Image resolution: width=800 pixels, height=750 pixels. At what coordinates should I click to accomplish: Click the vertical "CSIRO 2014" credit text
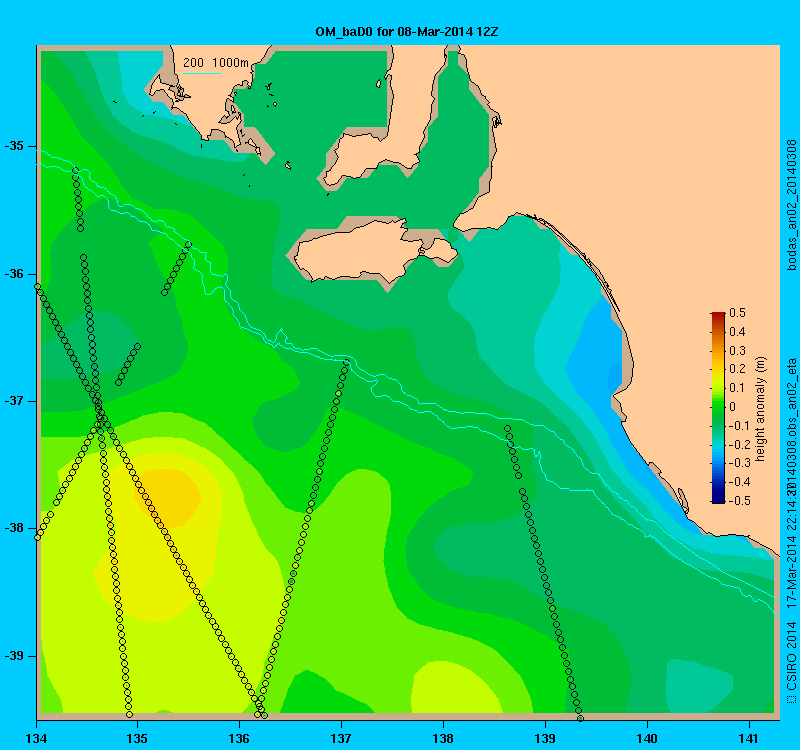pos(791,655)
